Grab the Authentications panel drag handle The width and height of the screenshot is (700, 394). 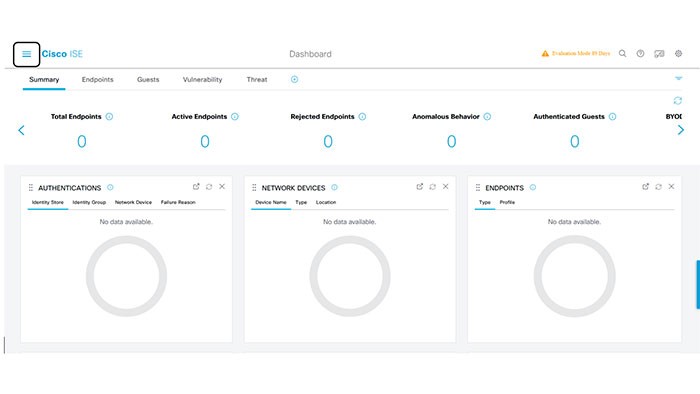[31, 188]
